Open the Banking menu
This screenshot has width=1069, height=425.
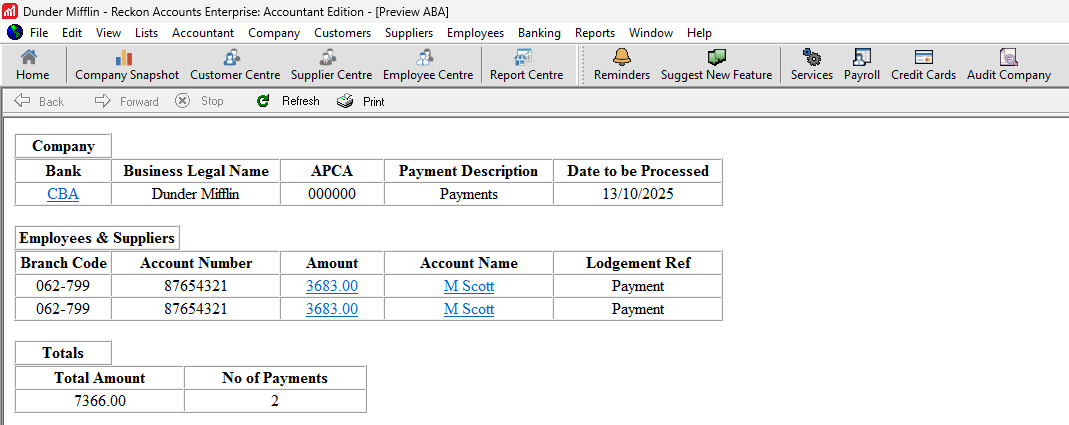click(539, 33)
